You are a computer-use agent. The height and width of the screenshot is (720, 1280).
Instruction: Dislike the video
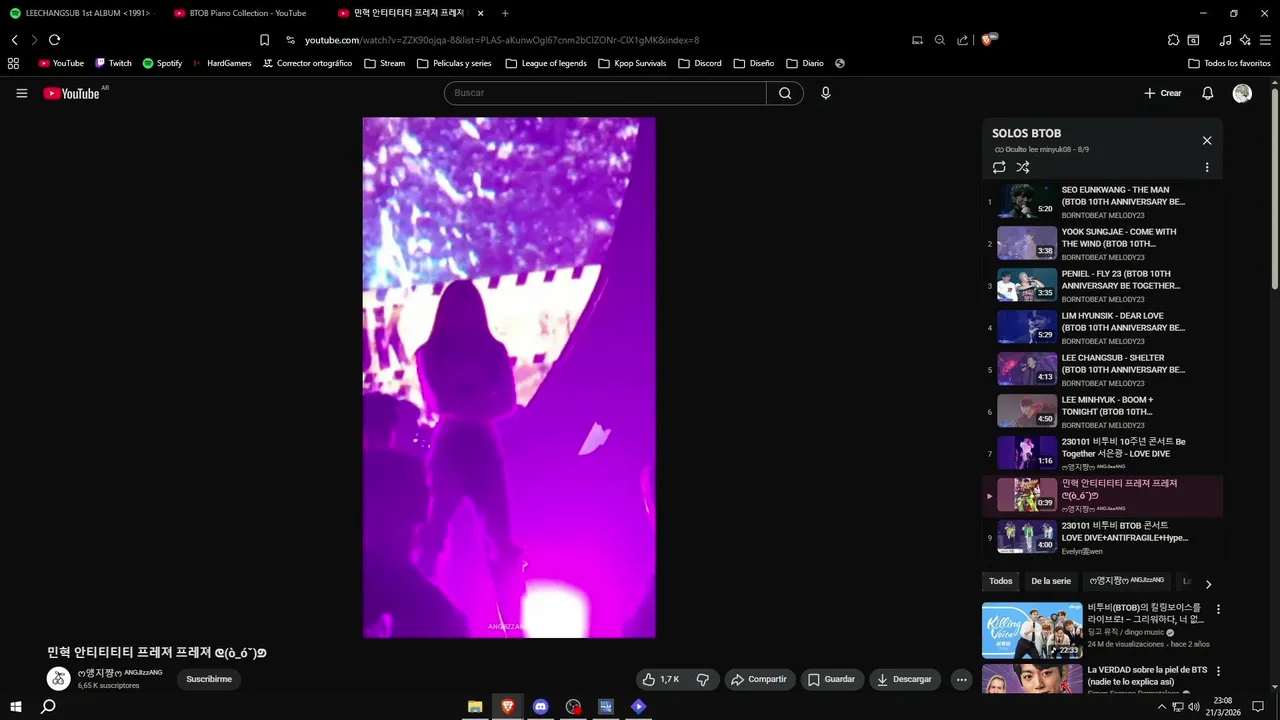(x=702, y=679)
